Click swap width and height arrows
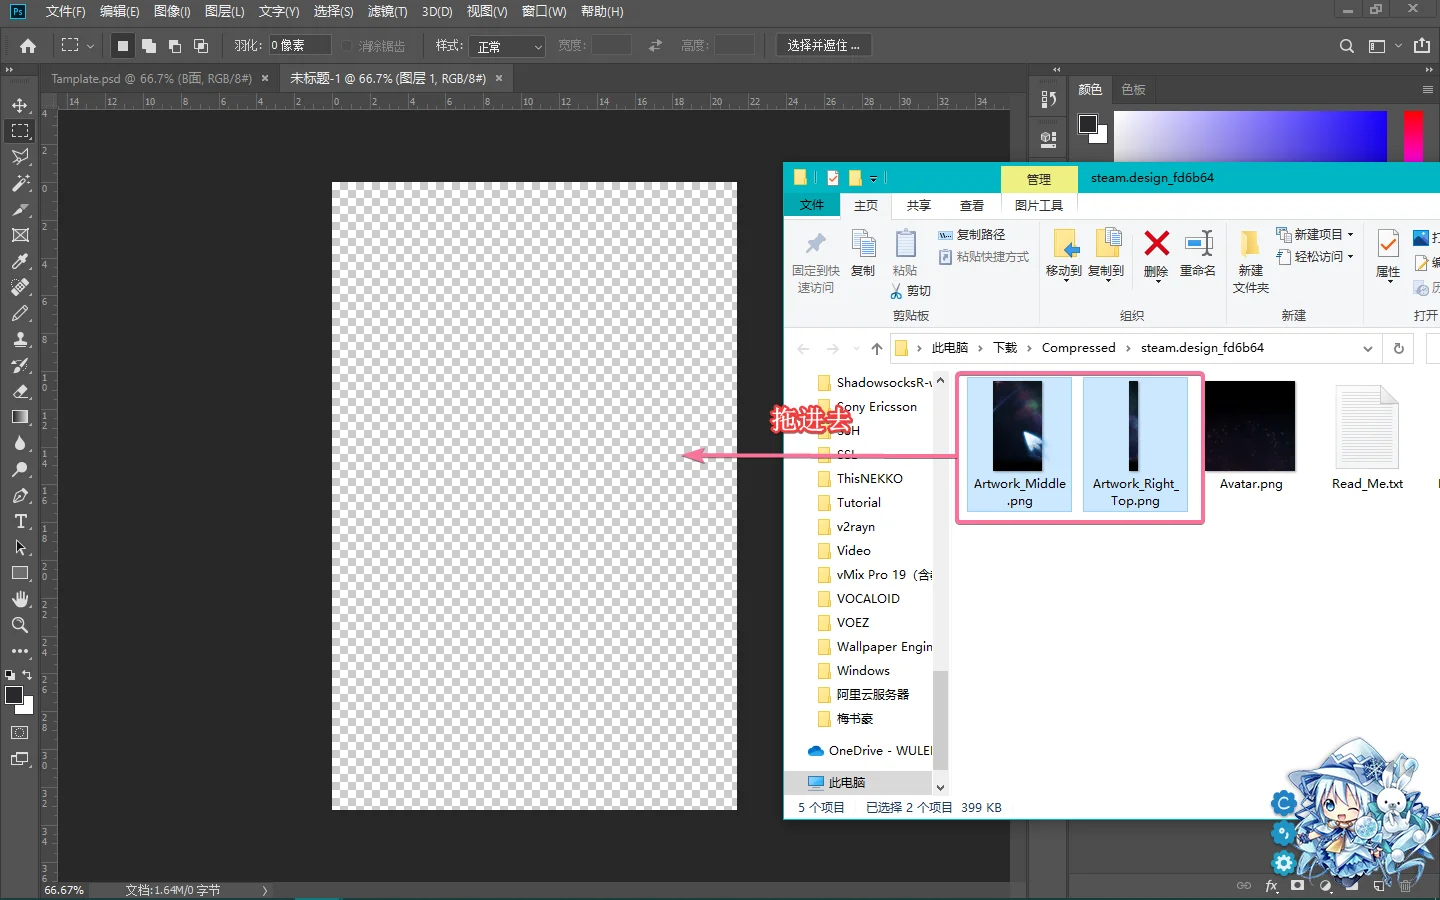 pyautogui.click(x=655, y=46)
